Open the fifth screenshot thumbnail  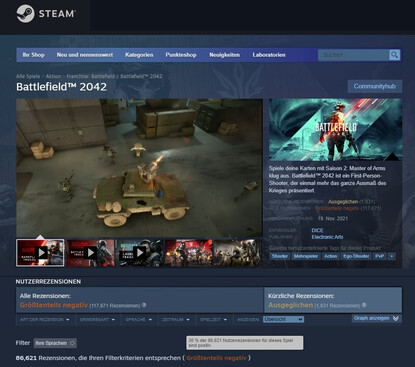coord(238,253)
